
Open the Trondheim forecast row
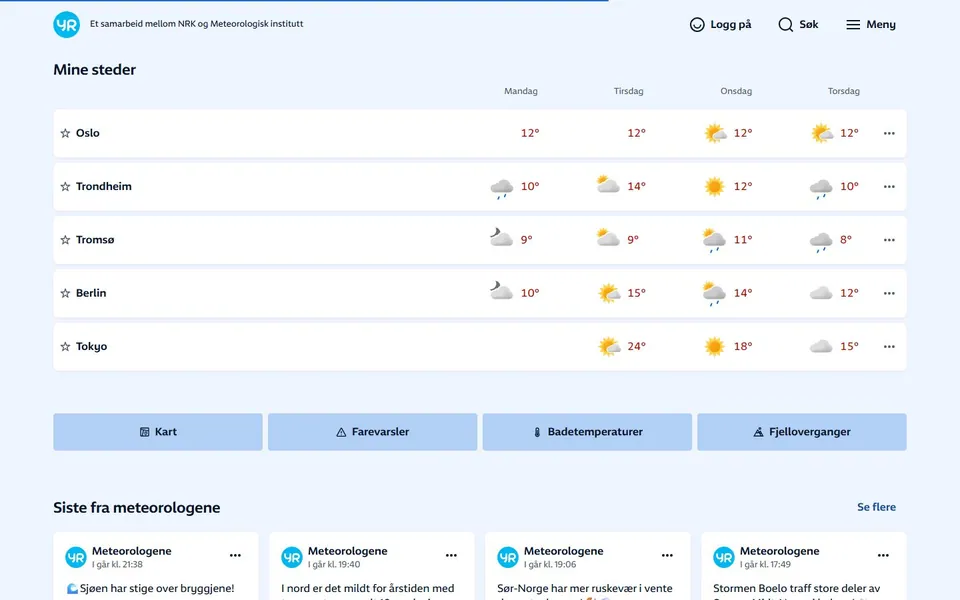pyautogui.click(x=479, y=187)
